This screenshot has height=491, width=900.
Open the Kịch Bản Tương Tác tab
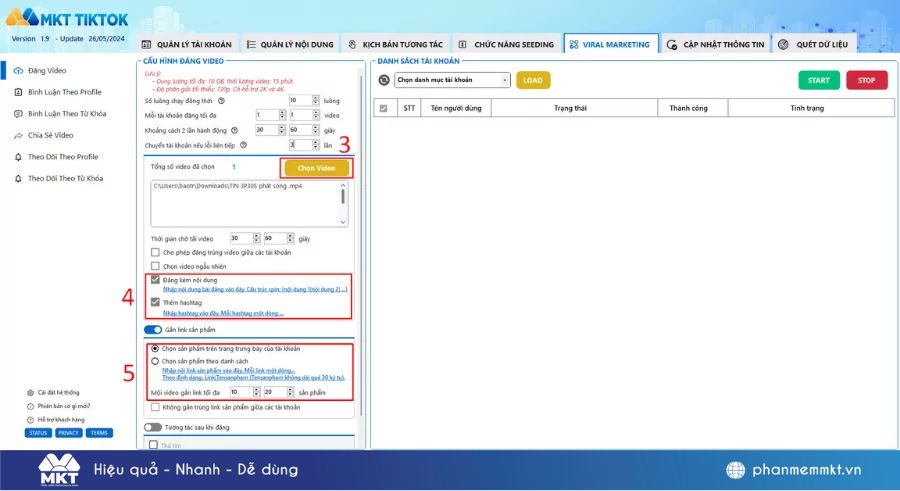click(x=395, y=44)
